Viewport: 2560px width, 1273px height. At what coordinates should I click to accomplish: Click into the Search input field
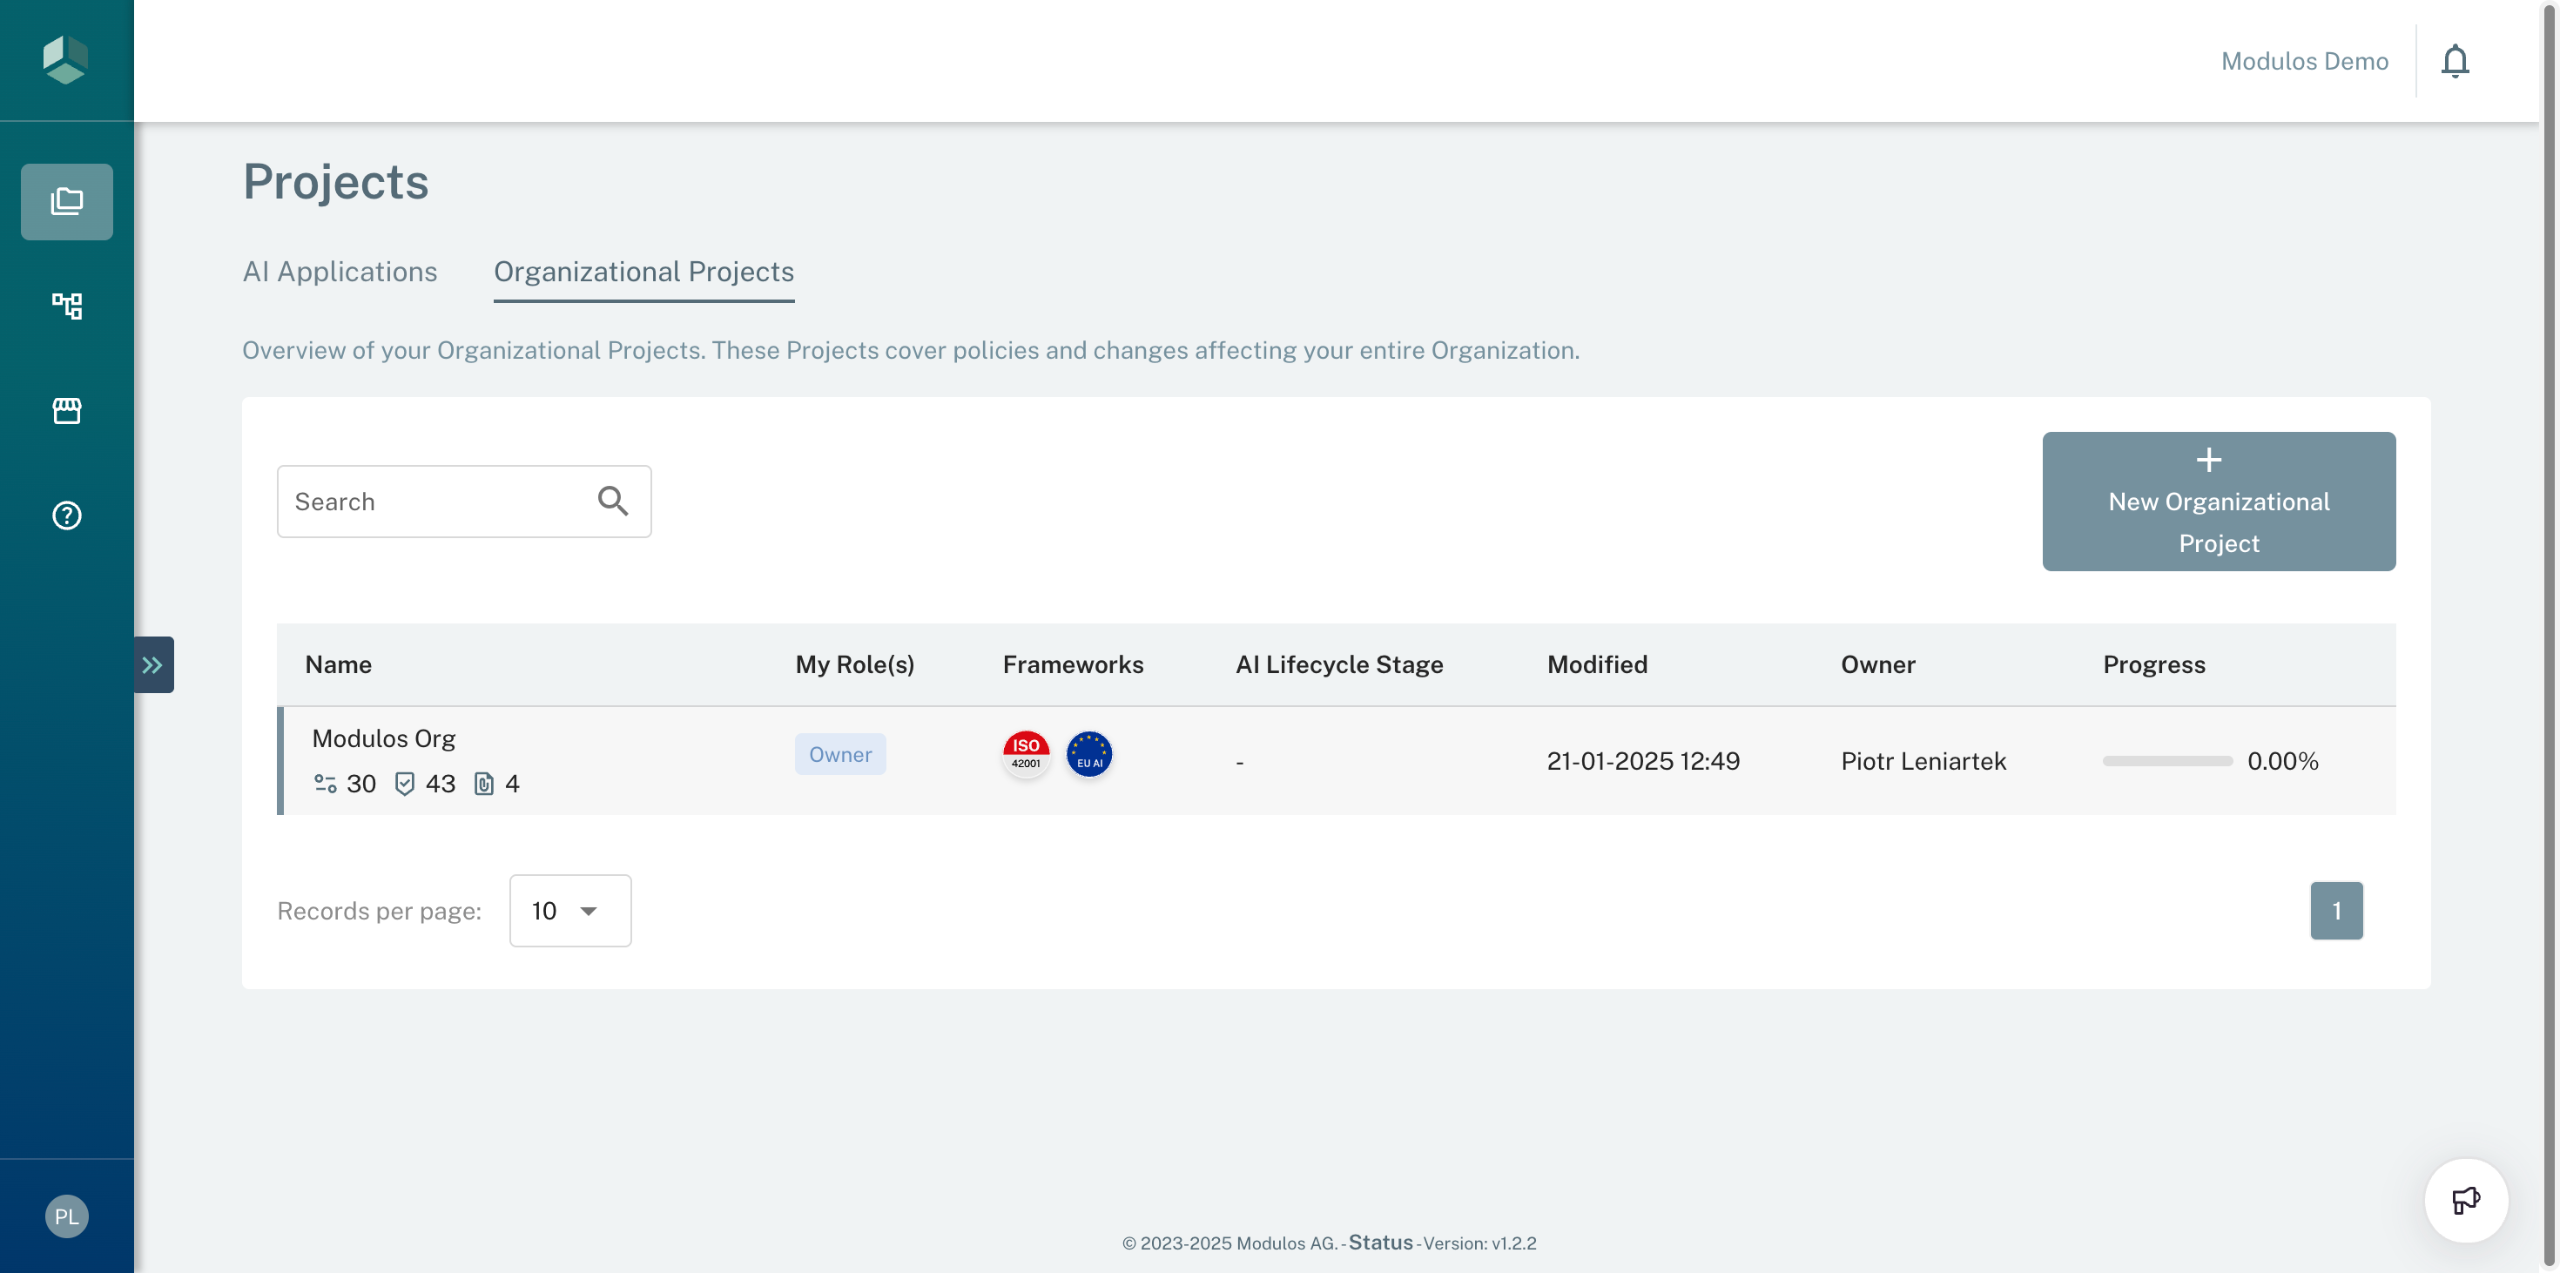[x=435, y=501]
